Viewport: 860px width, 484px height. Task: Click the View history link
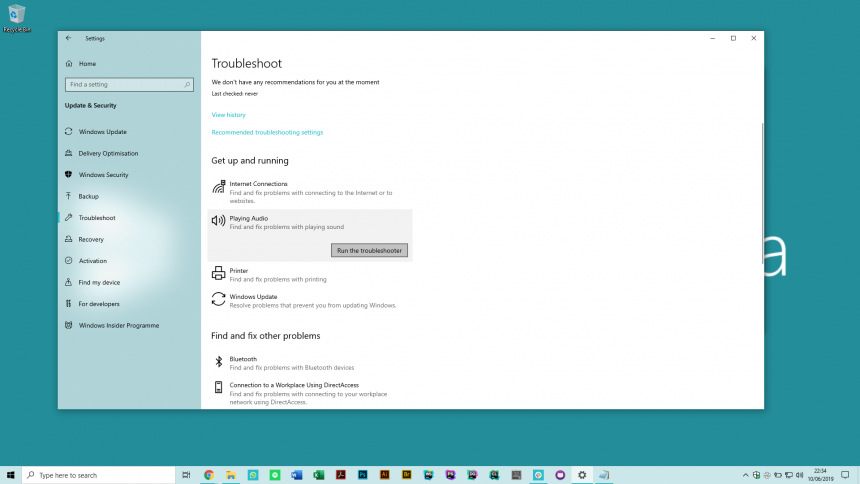(x=229, y=115)
